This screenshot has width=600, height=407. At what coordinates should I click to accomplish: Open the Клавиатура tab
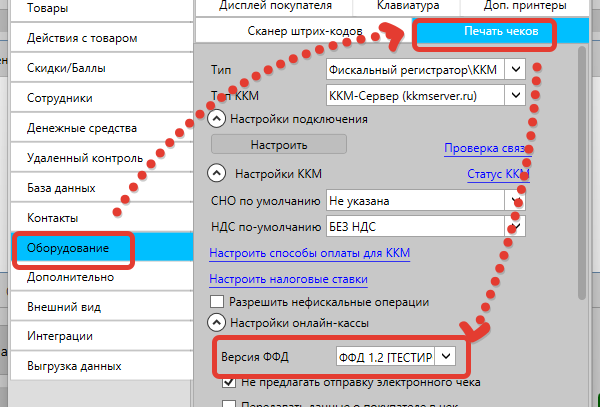(x=408, y=6)
